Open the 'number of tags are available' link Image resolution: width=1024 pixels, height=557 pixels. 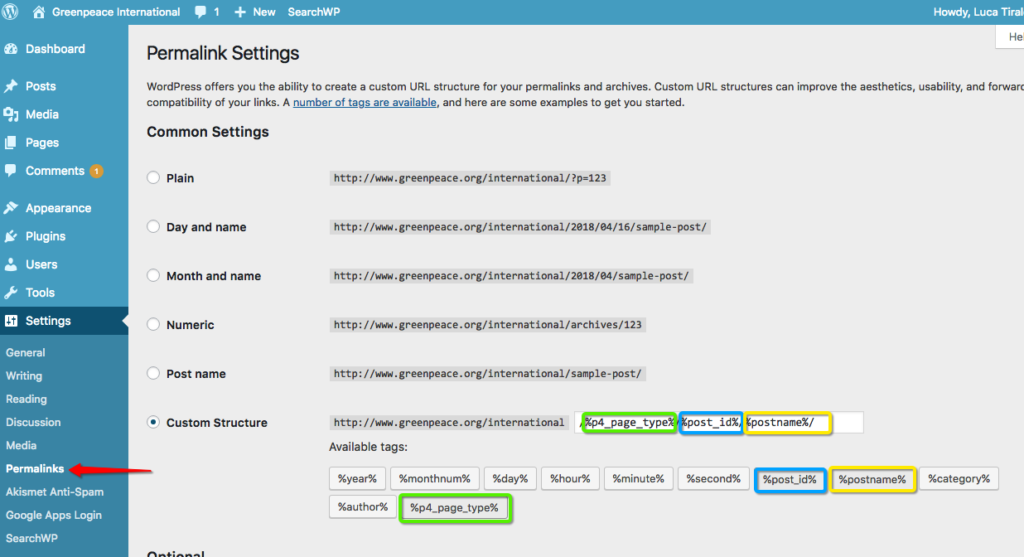click(x=364, y=103)
